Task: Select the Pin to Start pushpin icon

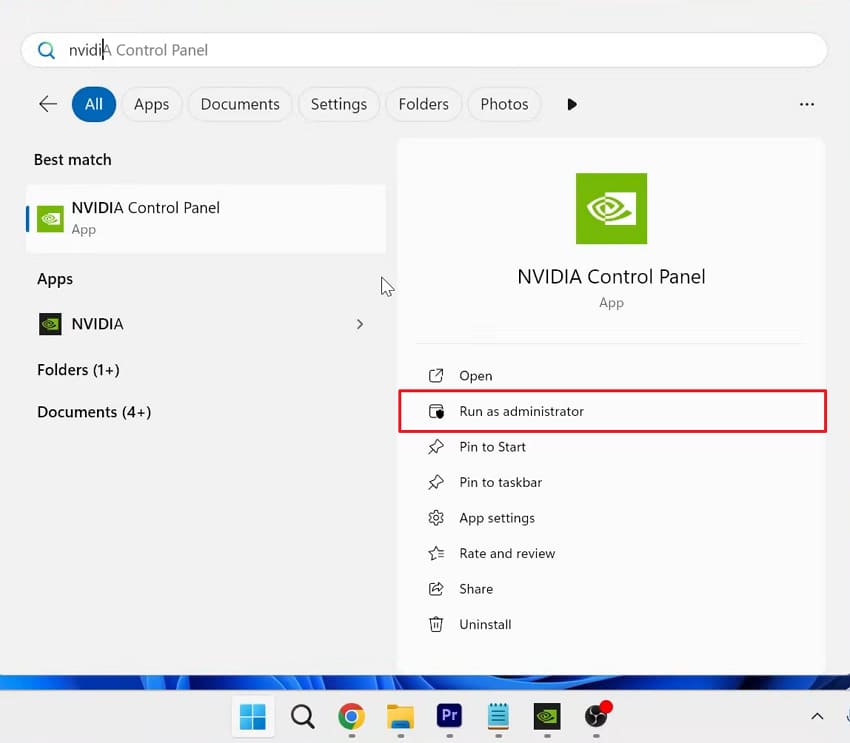Action: coord(436,447)
